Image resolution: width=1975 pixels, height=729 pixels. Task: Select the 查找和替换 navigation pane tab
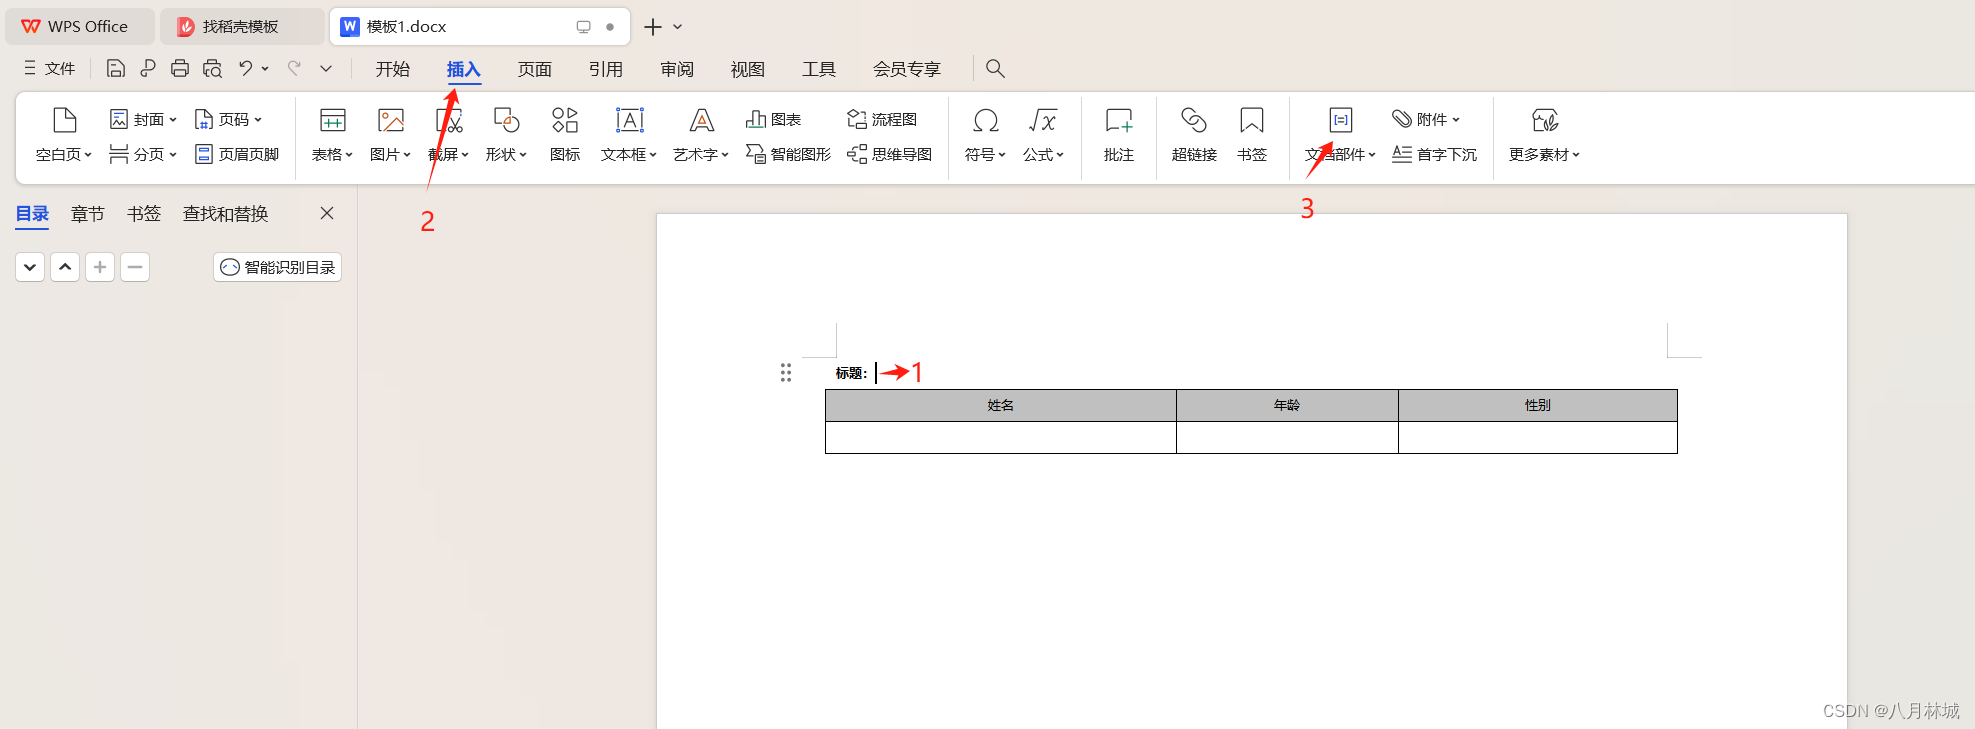(x=226, y=214)
